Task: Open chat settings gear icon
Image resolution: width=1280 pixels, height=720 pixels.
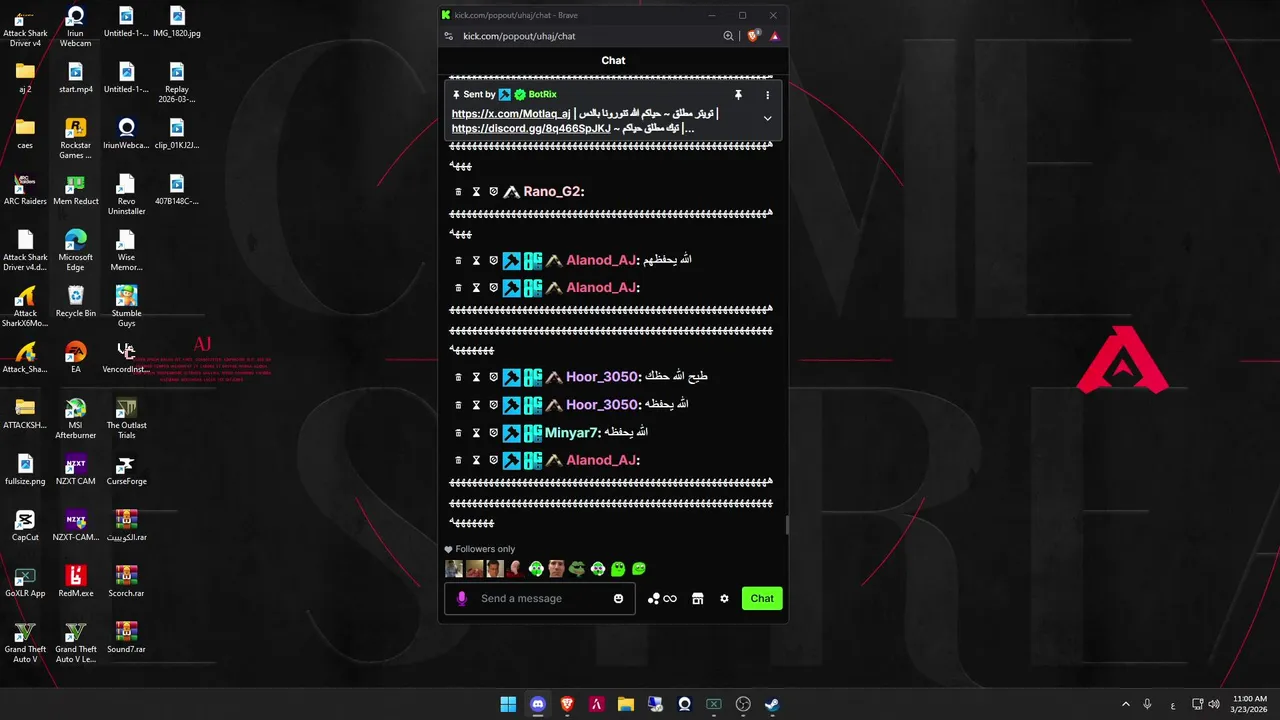Action: [x=724, y=598]
